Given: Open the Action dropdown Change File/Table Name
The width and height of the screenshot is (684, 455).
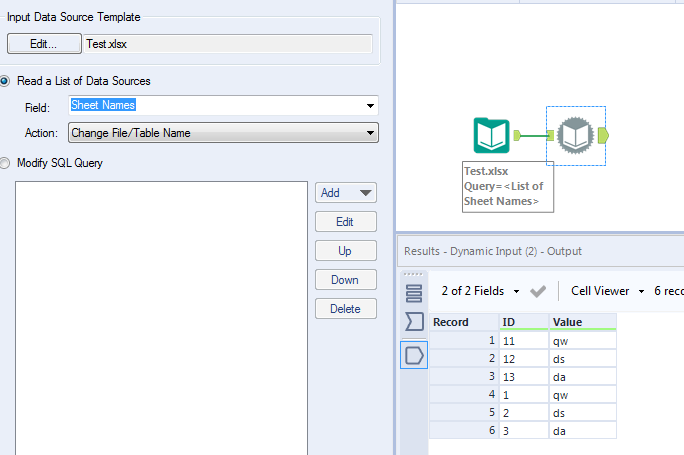Looking at the screenshot, I should [x=223, y=133].
